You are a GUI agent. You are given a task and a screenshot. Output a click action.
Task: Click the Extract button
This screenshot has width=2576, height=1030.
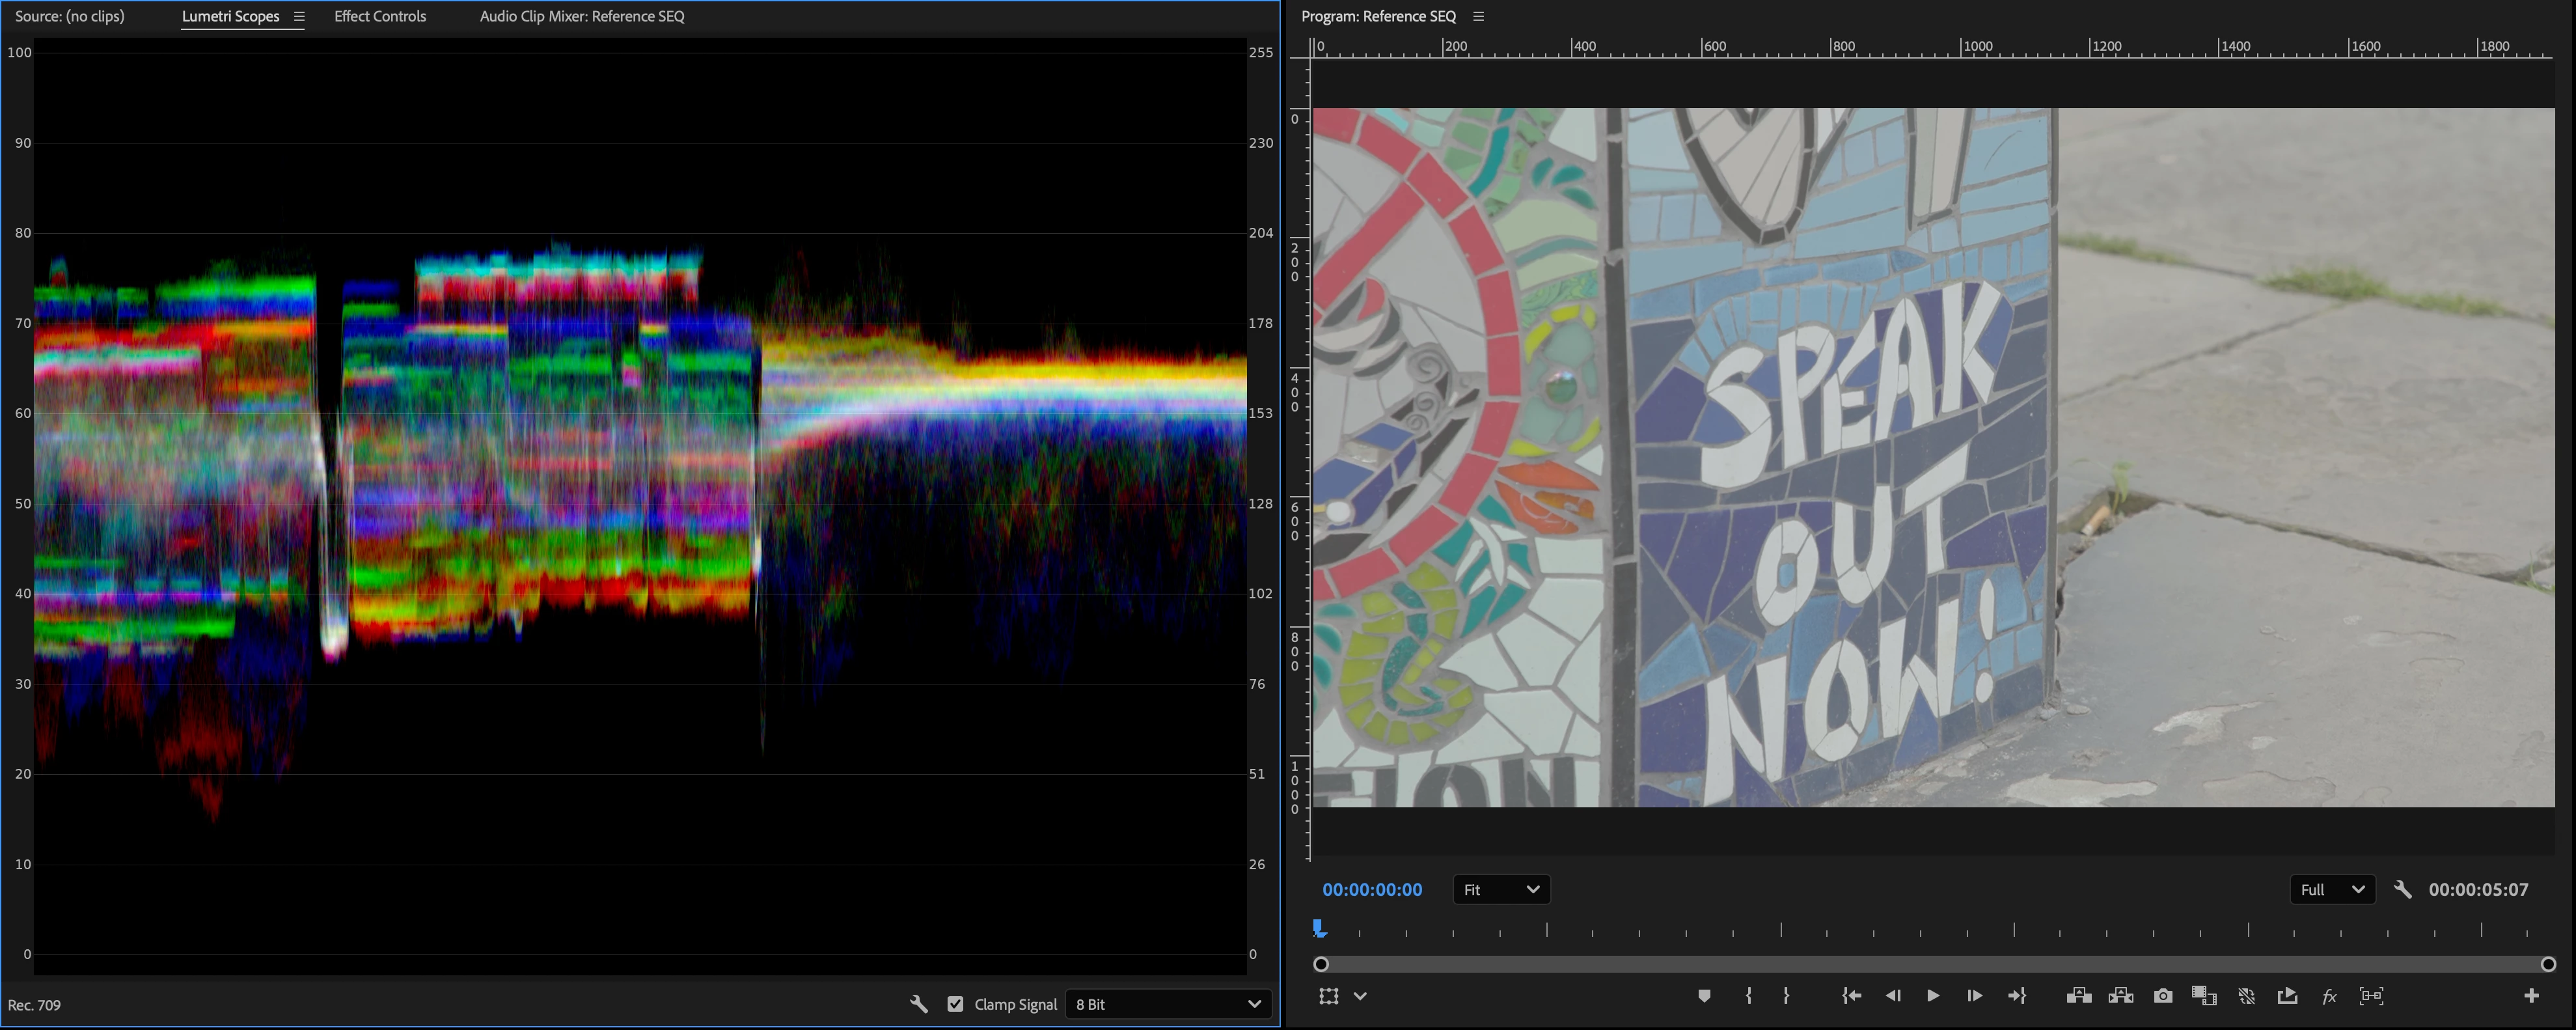2121,996
